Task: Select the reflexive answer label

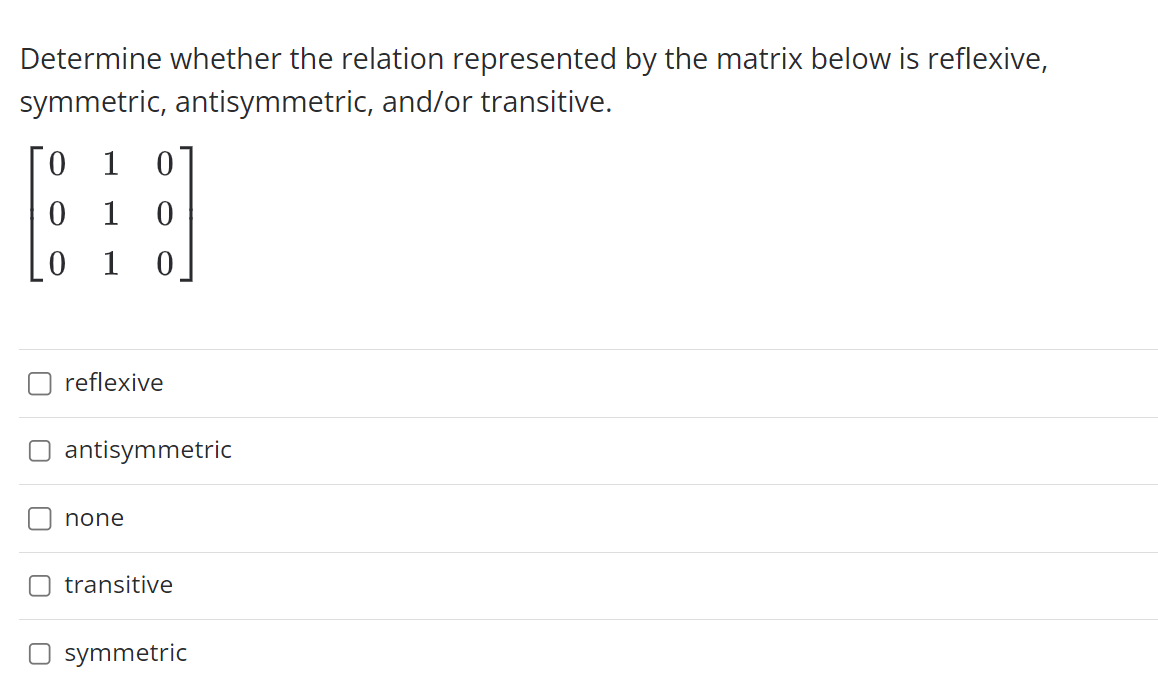Action: [x=113, y=383]
